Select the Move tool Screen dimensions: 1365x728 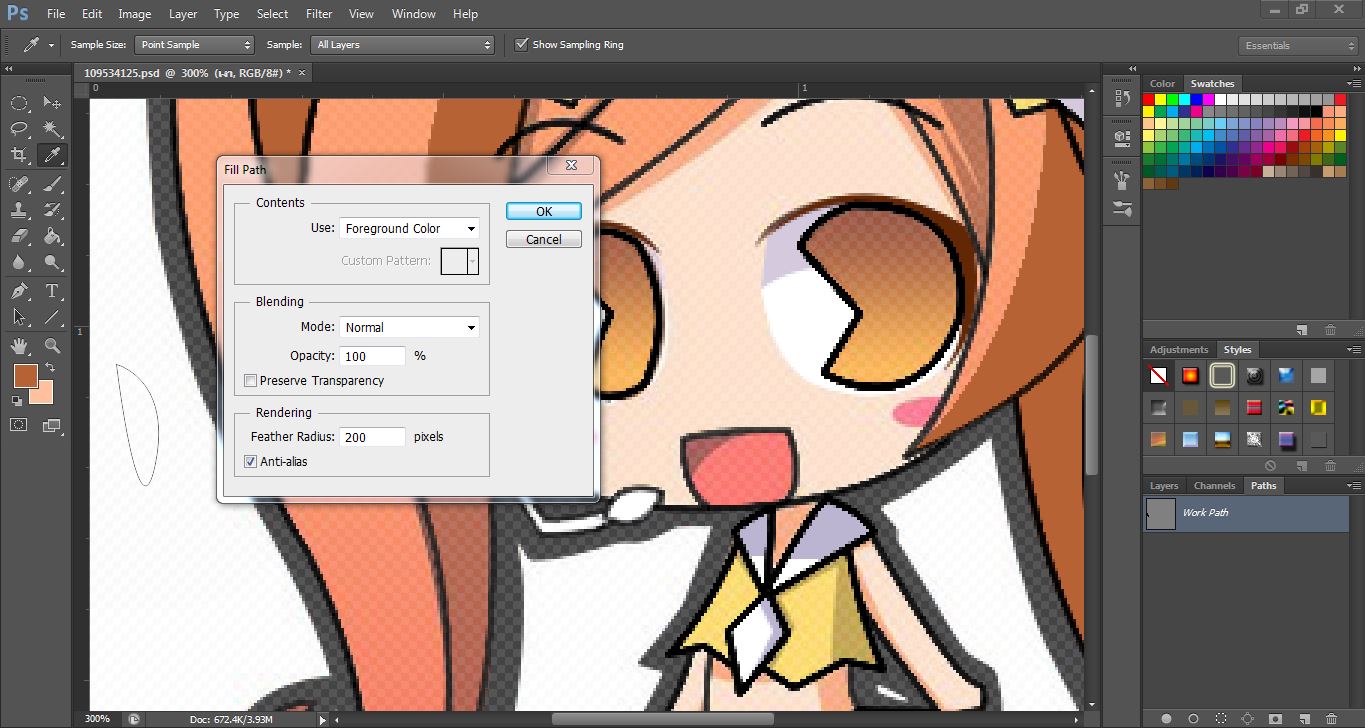(x=52, y=103)
